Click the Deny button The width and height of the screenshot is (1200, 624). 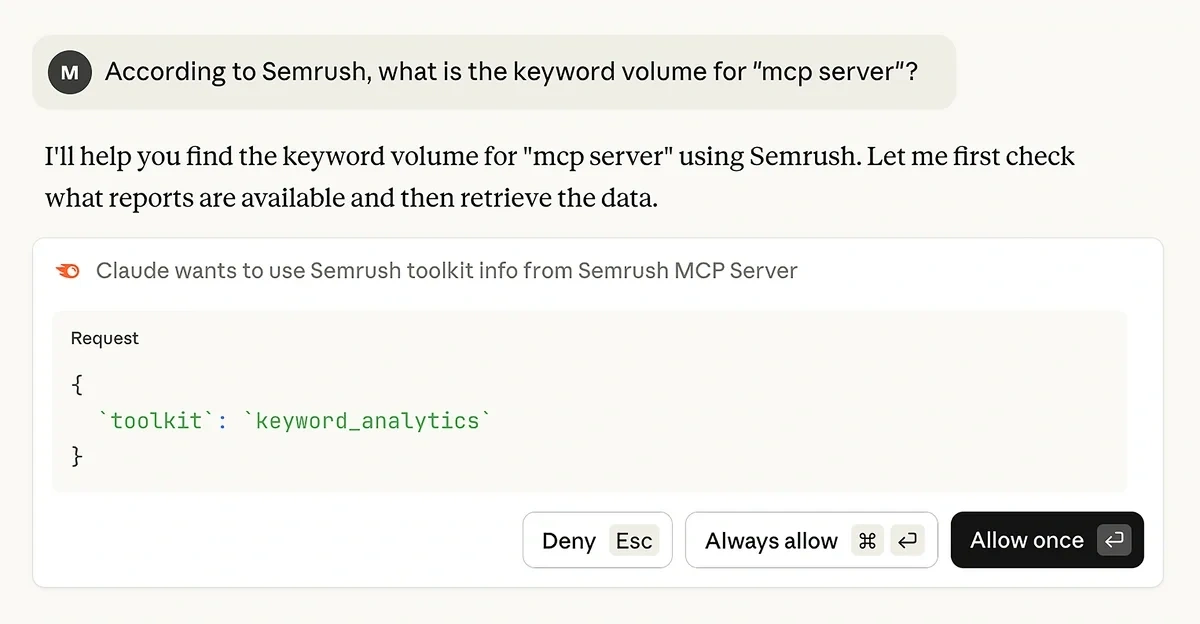[x=597, y=540]
